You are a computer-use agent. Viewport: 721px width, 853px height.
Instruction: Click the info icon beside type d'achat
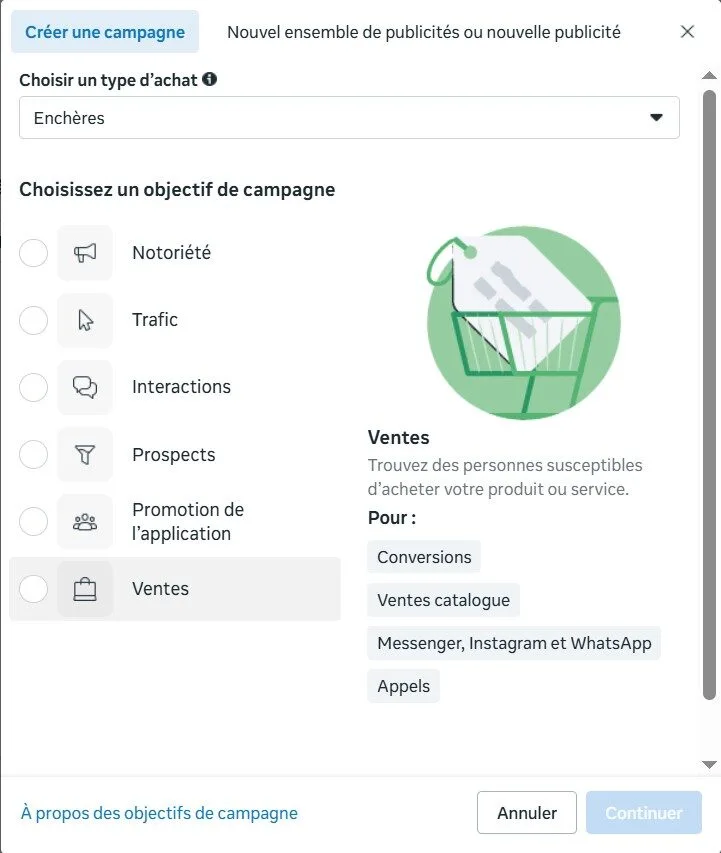[x=210, y=79]
